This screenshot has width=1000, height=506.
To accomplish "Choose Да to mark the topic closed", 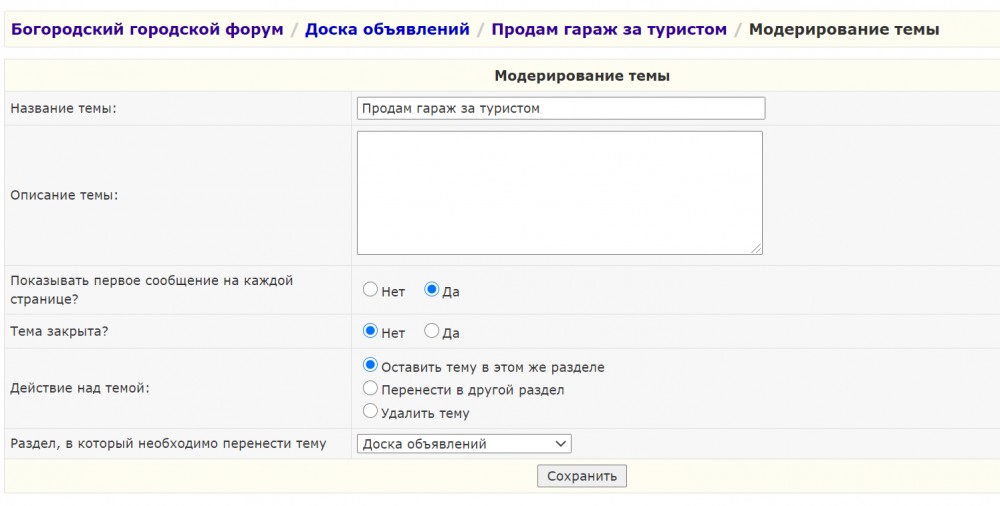I will [432, 331].
